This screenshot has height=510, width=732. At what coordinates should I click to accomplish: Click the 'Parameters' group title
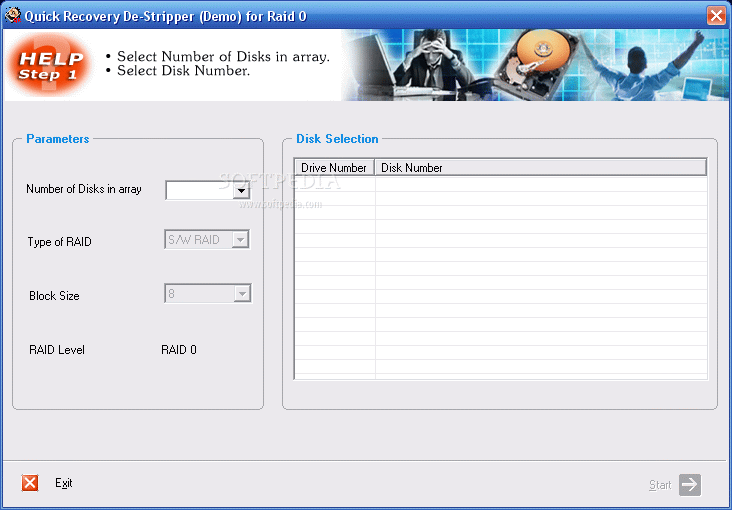[57, 139]
